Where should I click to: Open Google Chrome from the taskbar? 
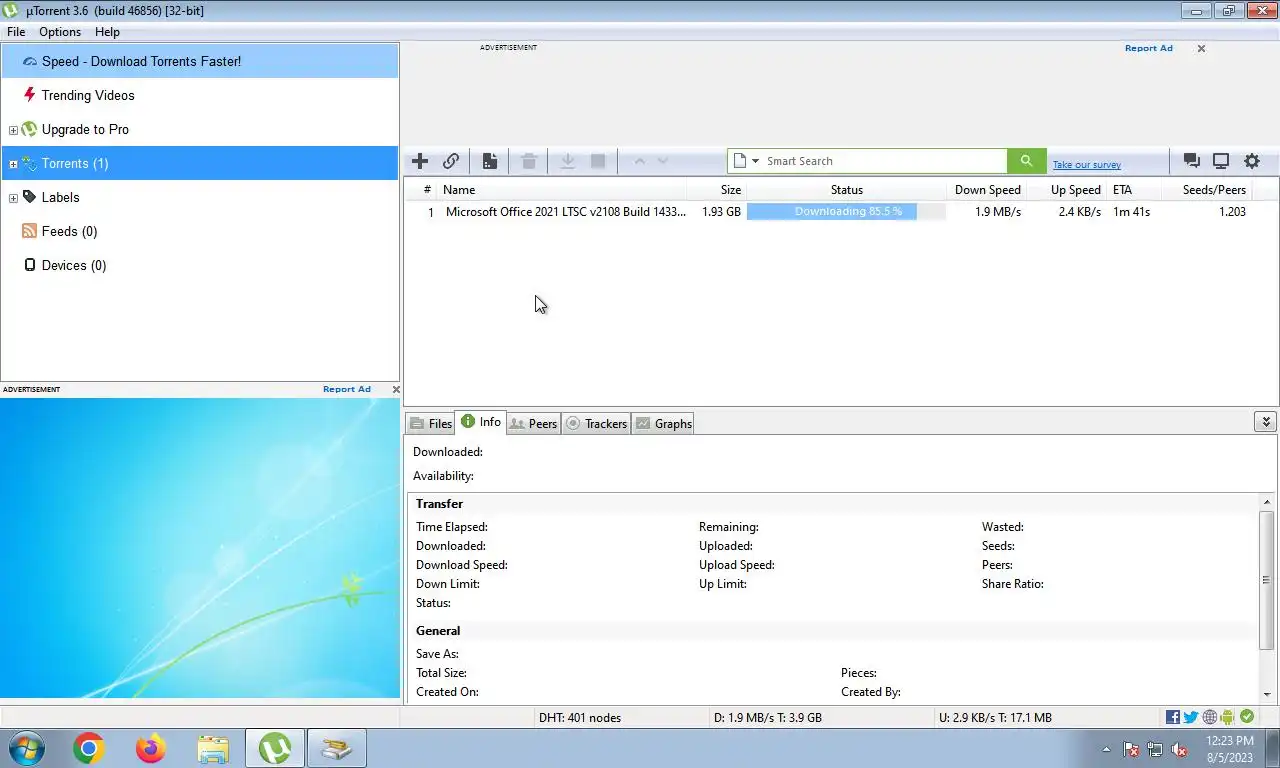pos(88,748)
